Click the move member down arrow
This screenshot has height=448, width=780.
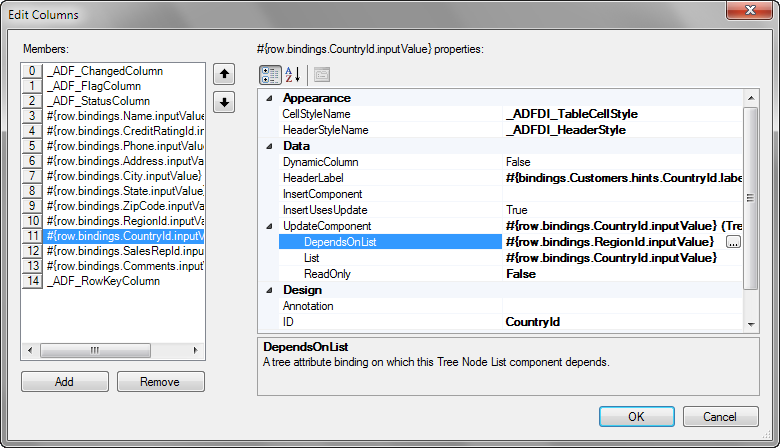pyautogui.click(x=224, y=102)
